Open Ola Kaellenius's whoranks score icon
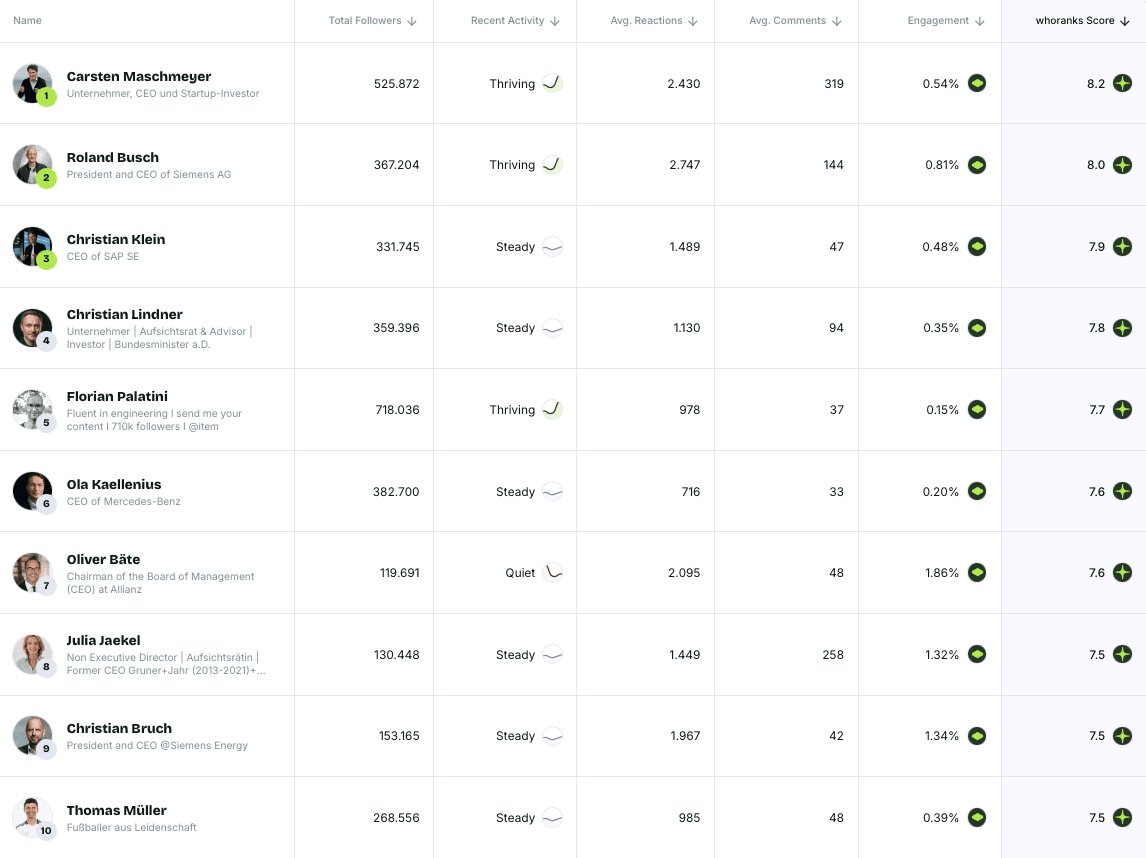The width and height of the screenshot is (1146, 858). pyautogui.click(x=1123, y=492)
